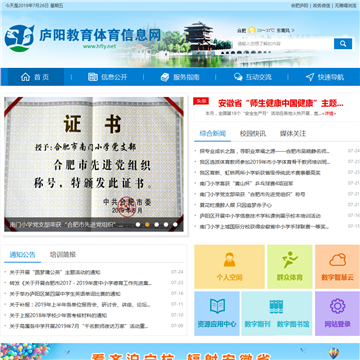Image resolution: width=360 pixels, height=360 pixels.
Task: Select the third carousel dot
Action: click(x=156, y=225)
